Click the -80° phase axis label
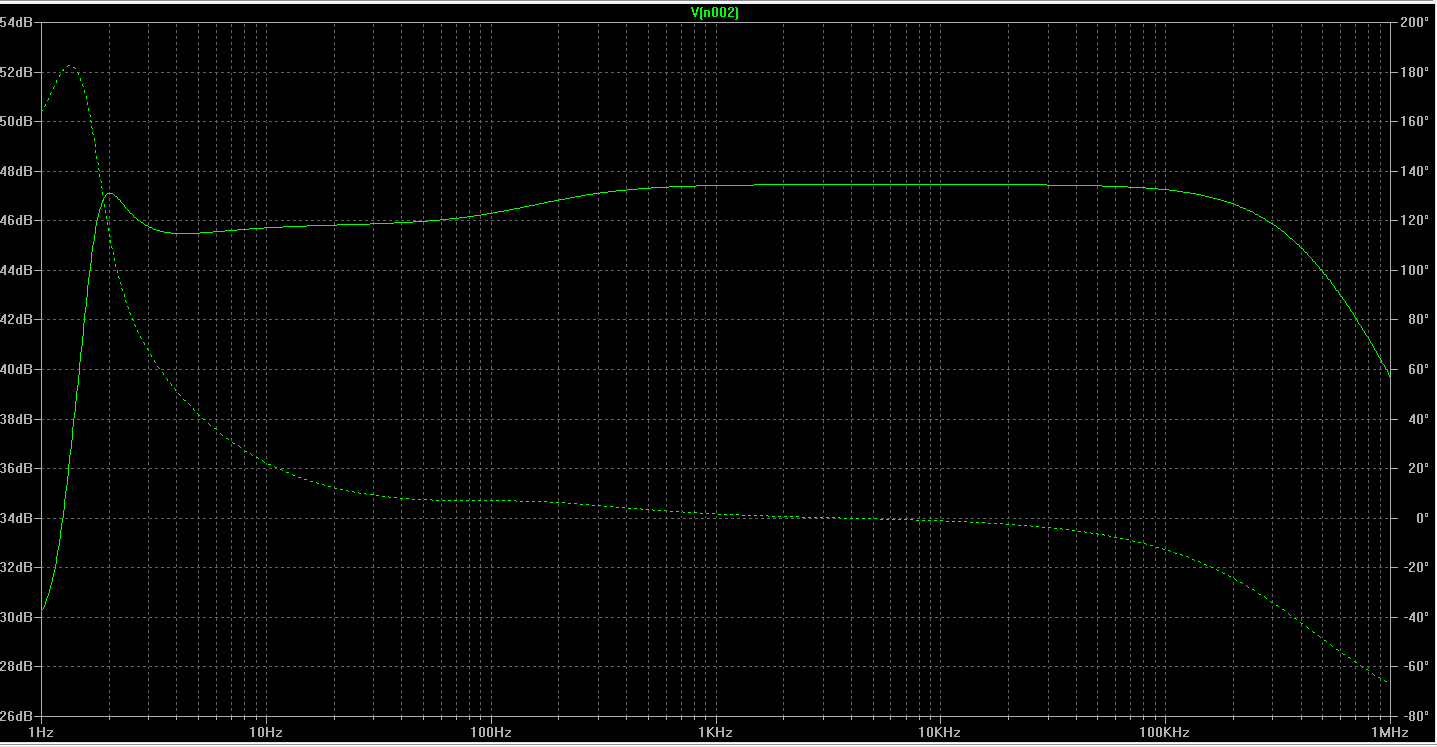 (x=1416, y=716)
